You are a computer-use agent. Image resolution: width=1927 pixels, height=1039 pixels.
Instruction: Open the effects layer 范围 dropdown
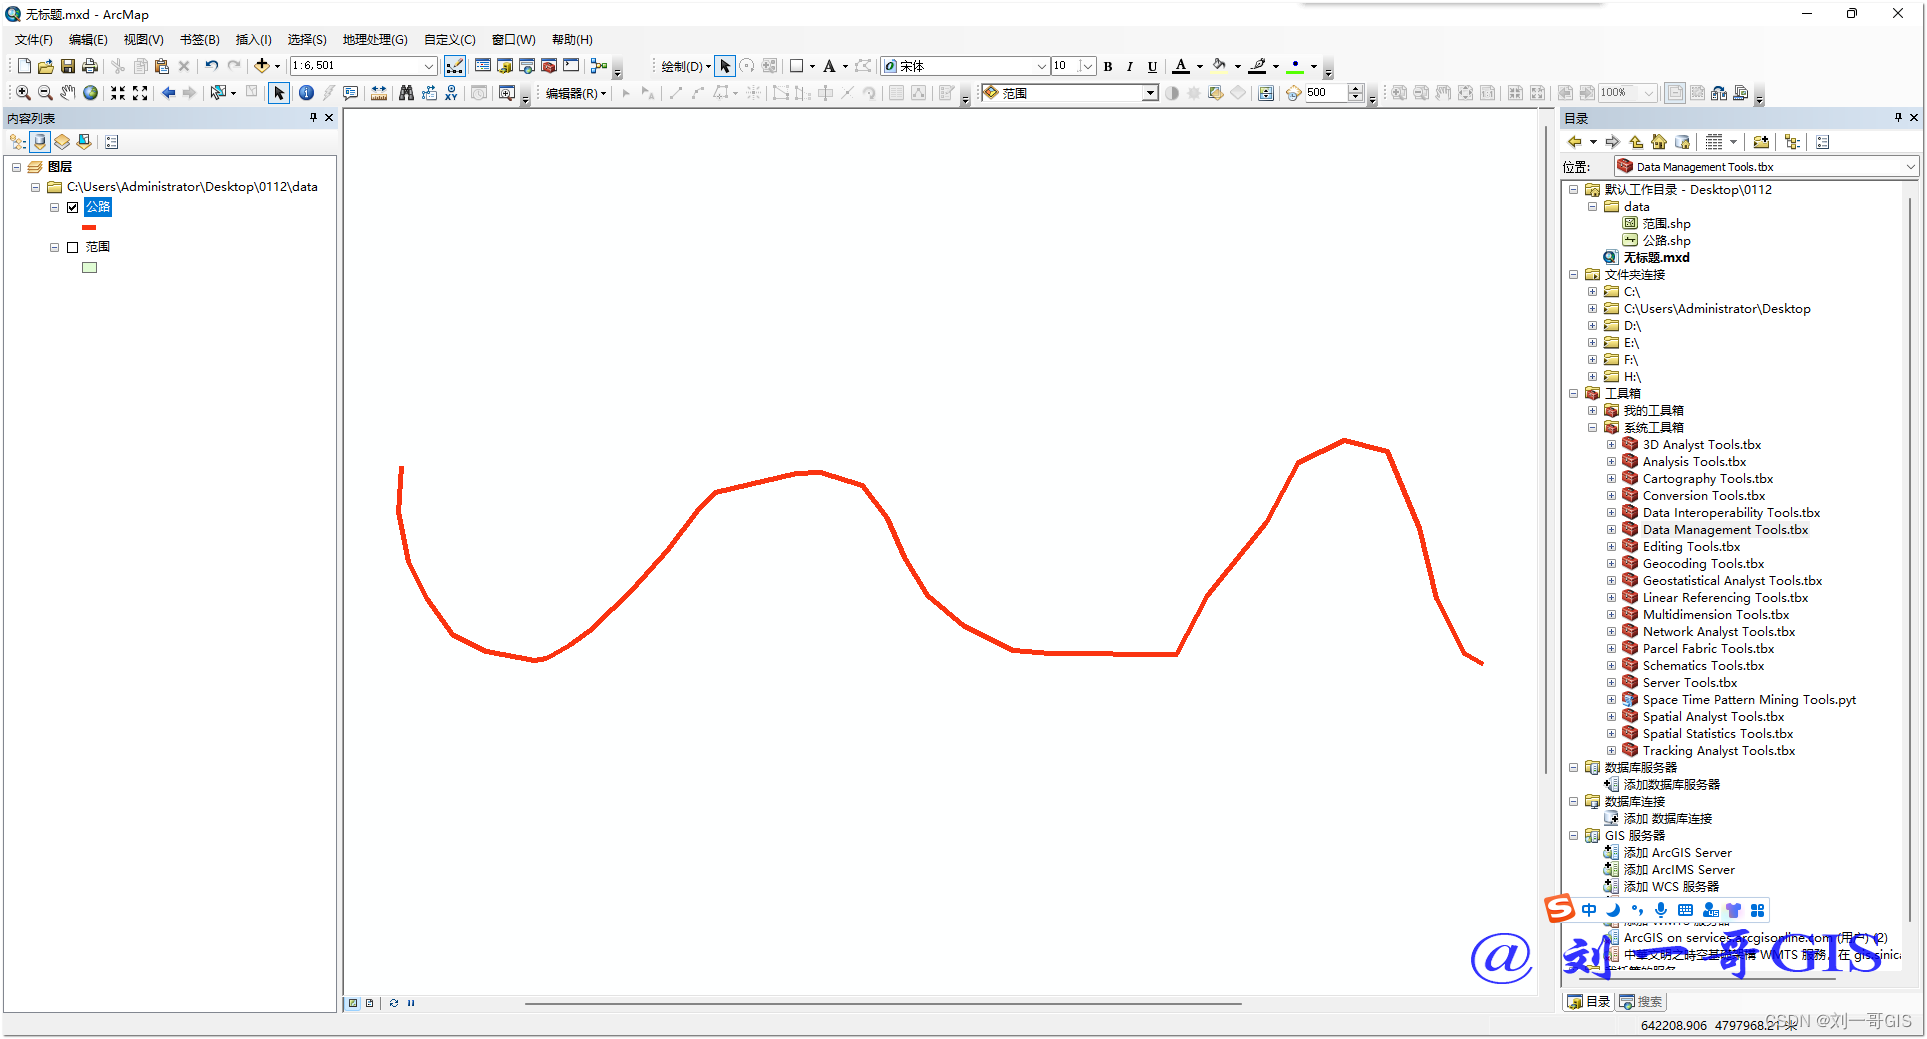point(1150,93)
